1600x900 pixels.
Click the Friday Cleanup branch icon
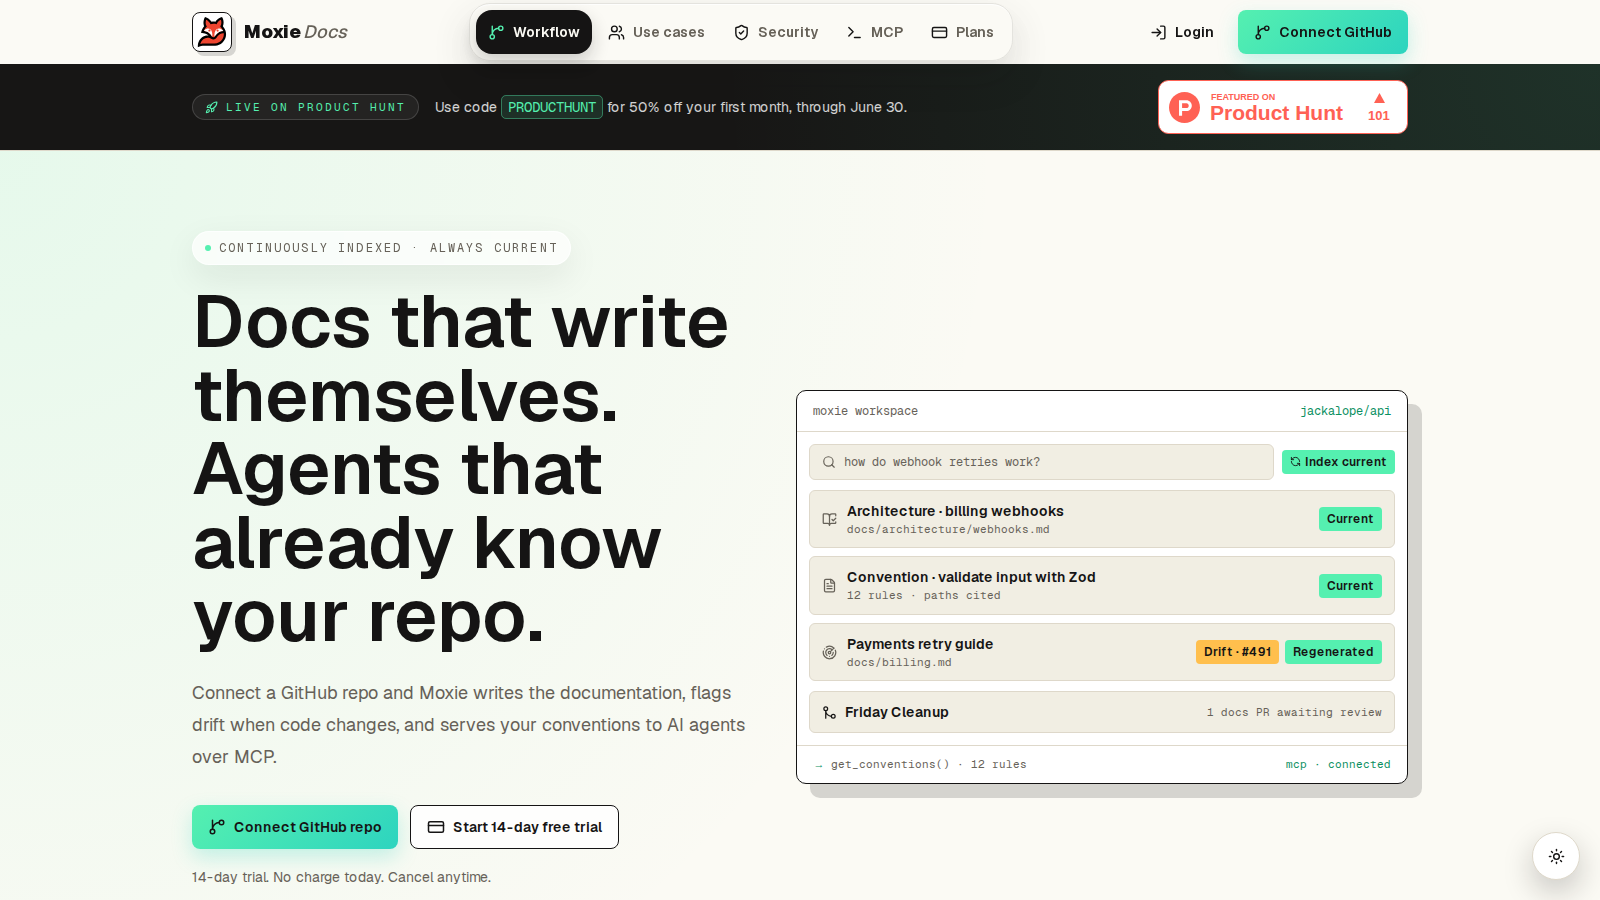point(829,712)
